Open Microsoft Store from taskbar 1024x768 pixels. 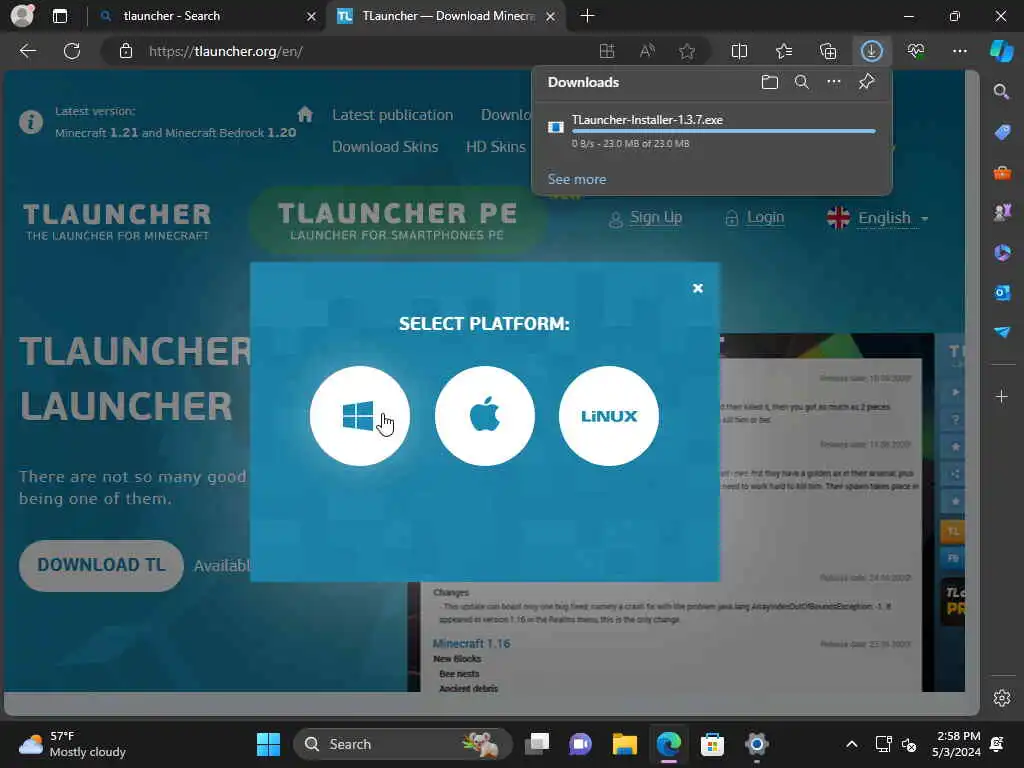712,744
